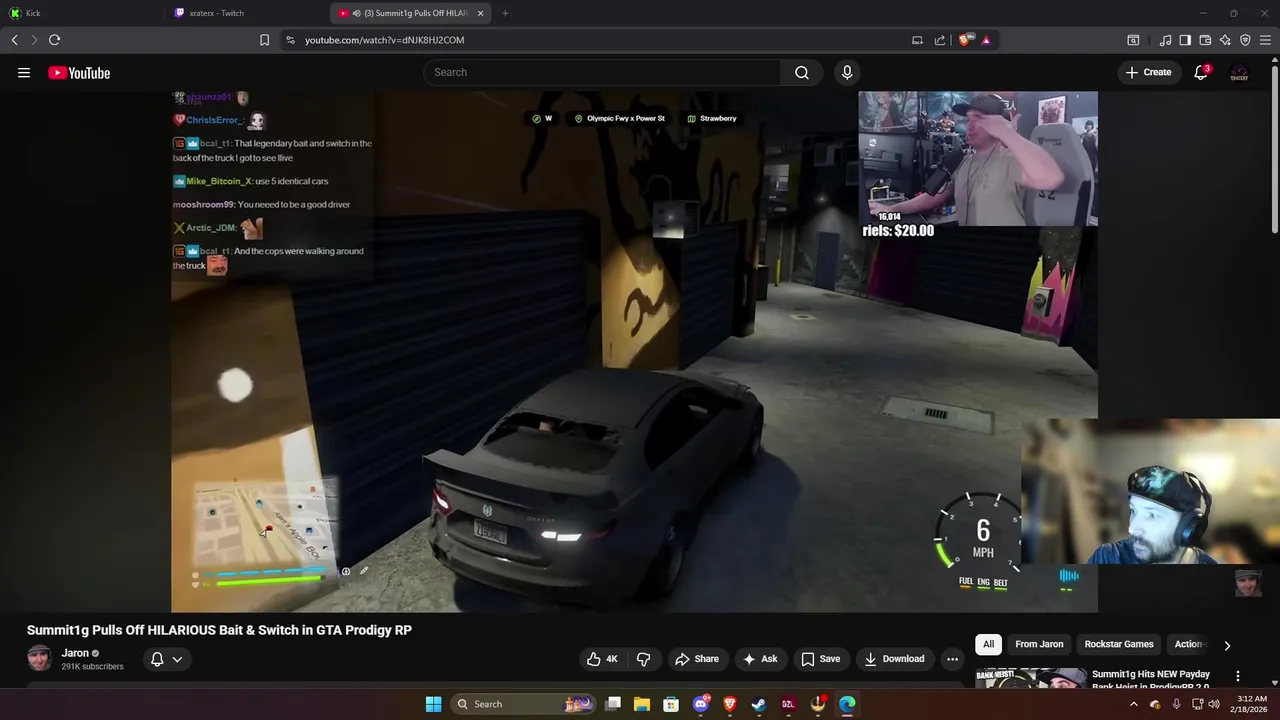Open Steam from taskbar
The height and width of the screenshot is (720, 1280).
(759, 704)
